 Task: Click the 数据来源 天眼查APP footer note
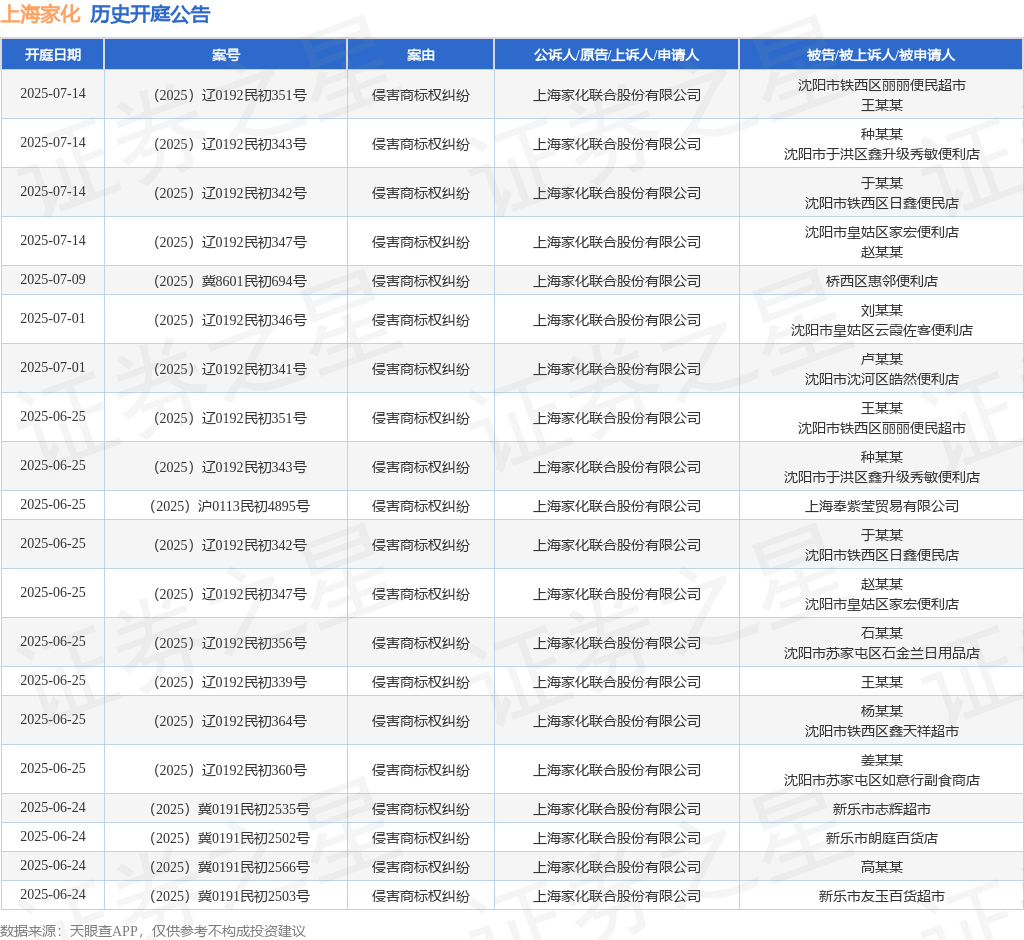click(x=153, y=931)
